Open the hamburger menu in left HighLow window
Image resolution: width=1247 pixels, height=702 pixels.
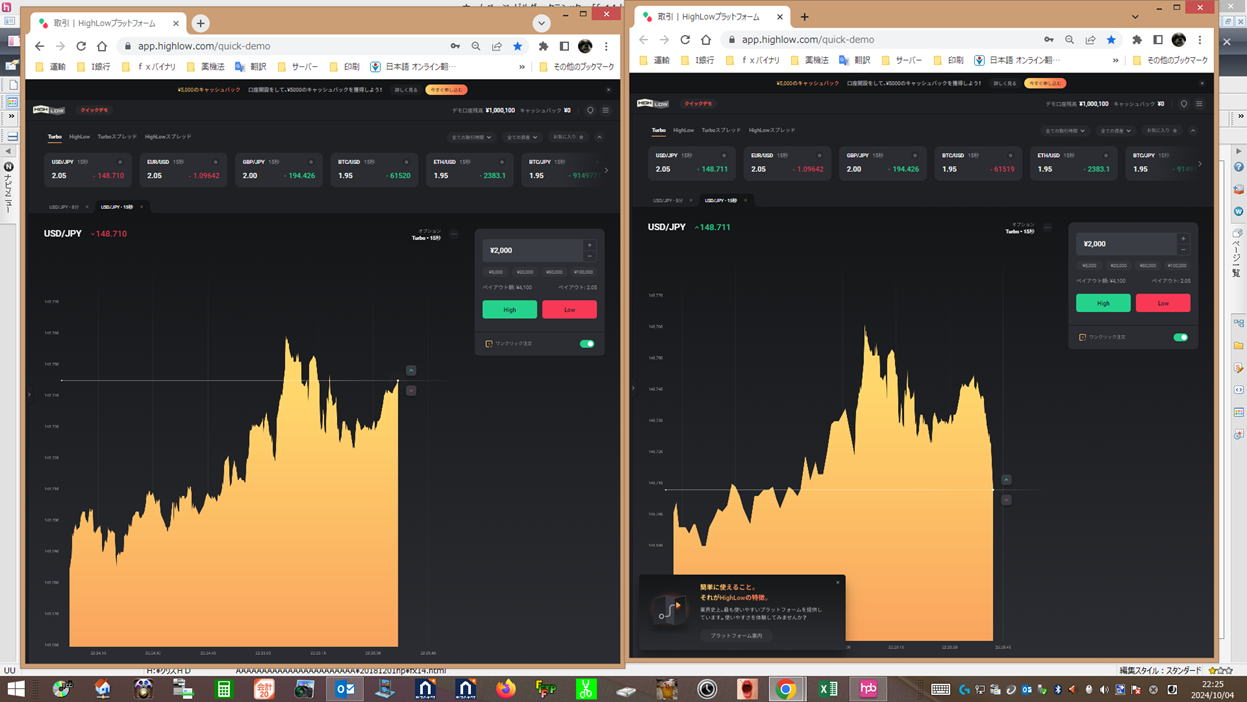[605, 110]
